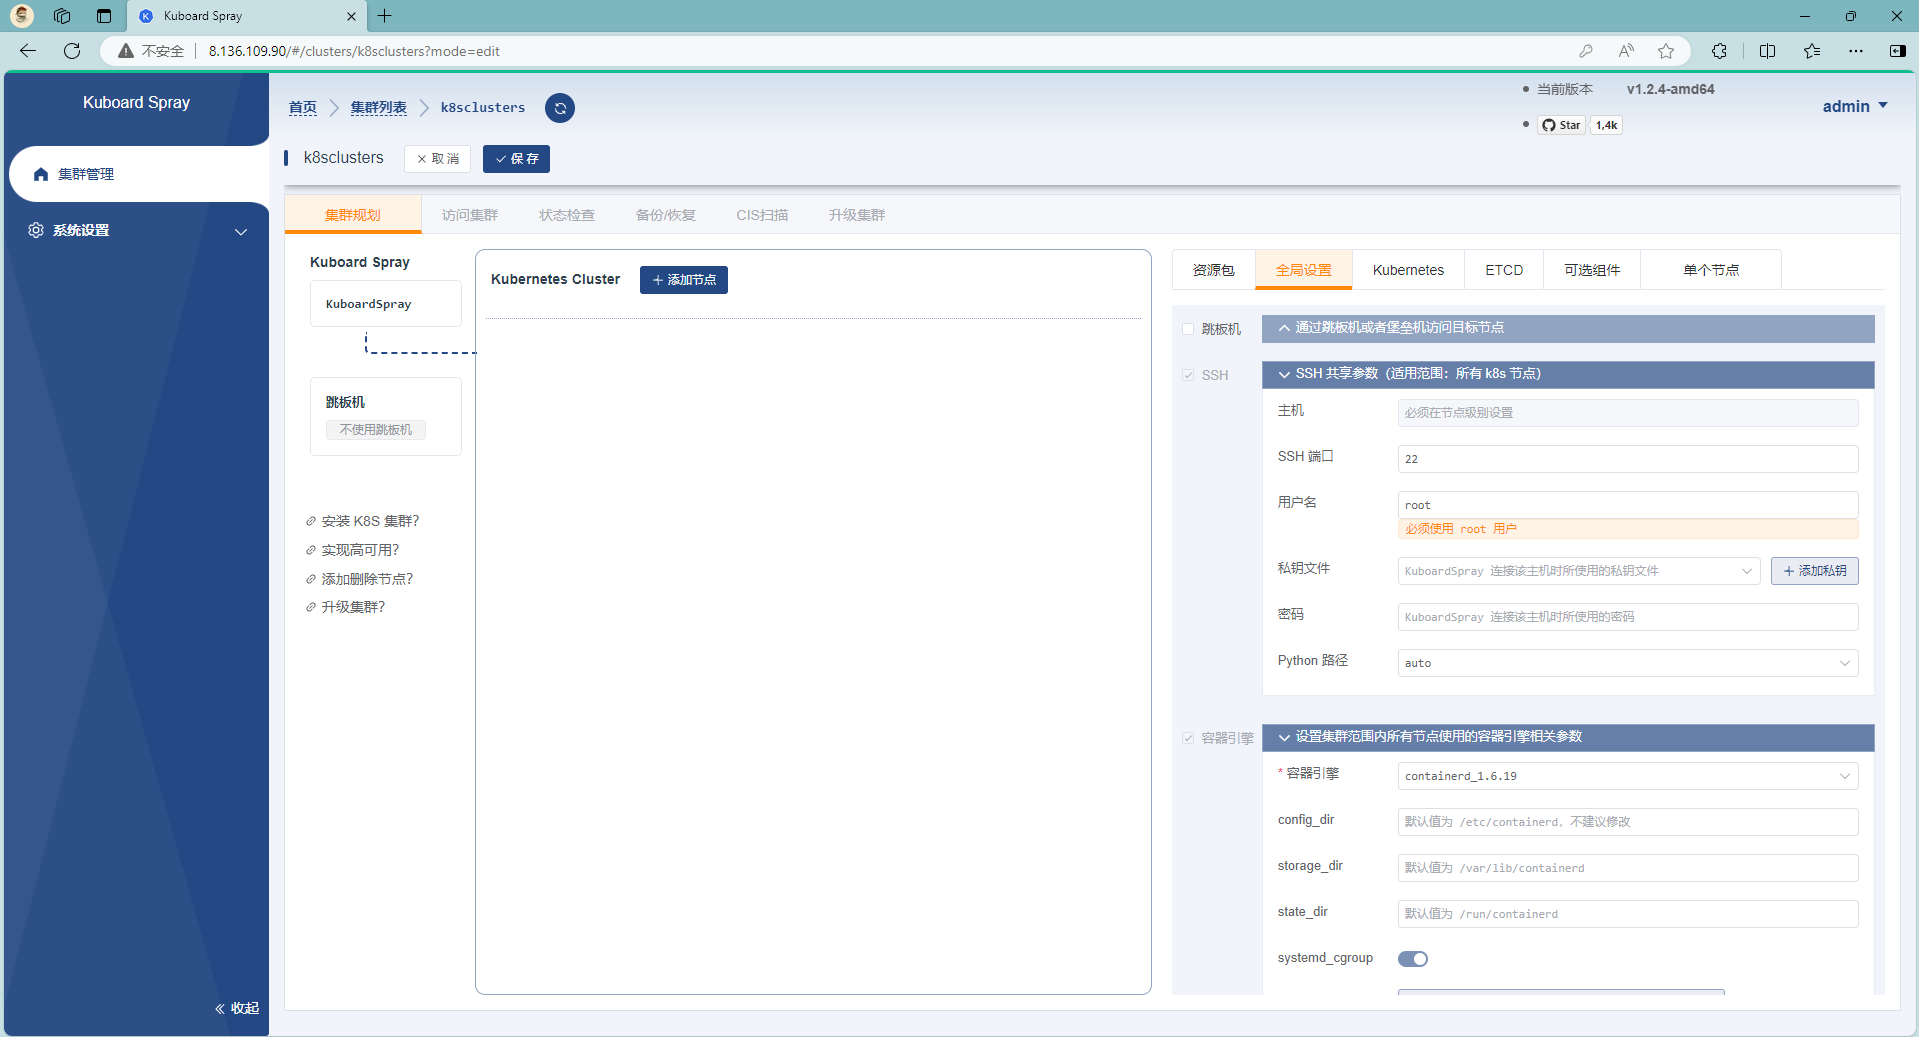Click the 添加节点 button

tap(684, 280)
